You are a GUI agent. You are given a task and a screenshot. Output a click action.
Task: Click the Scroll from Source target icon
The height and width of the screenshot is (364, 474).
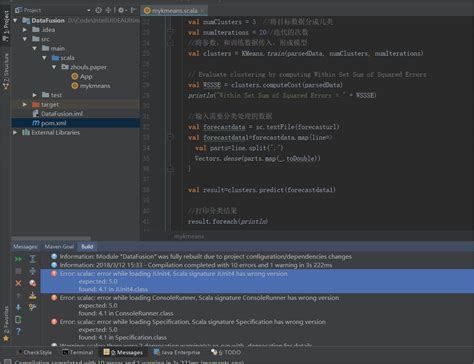[x=98, y=10]
